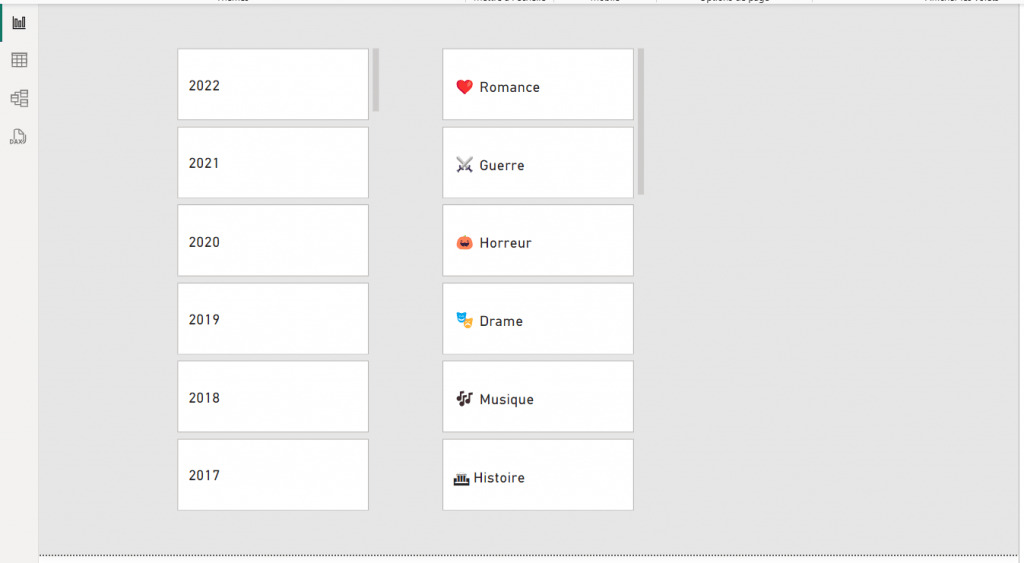The height and width of the screenshot is (563, 1024).
Task: Filter by the Histoire genre tile
Action: coord(538,475)
